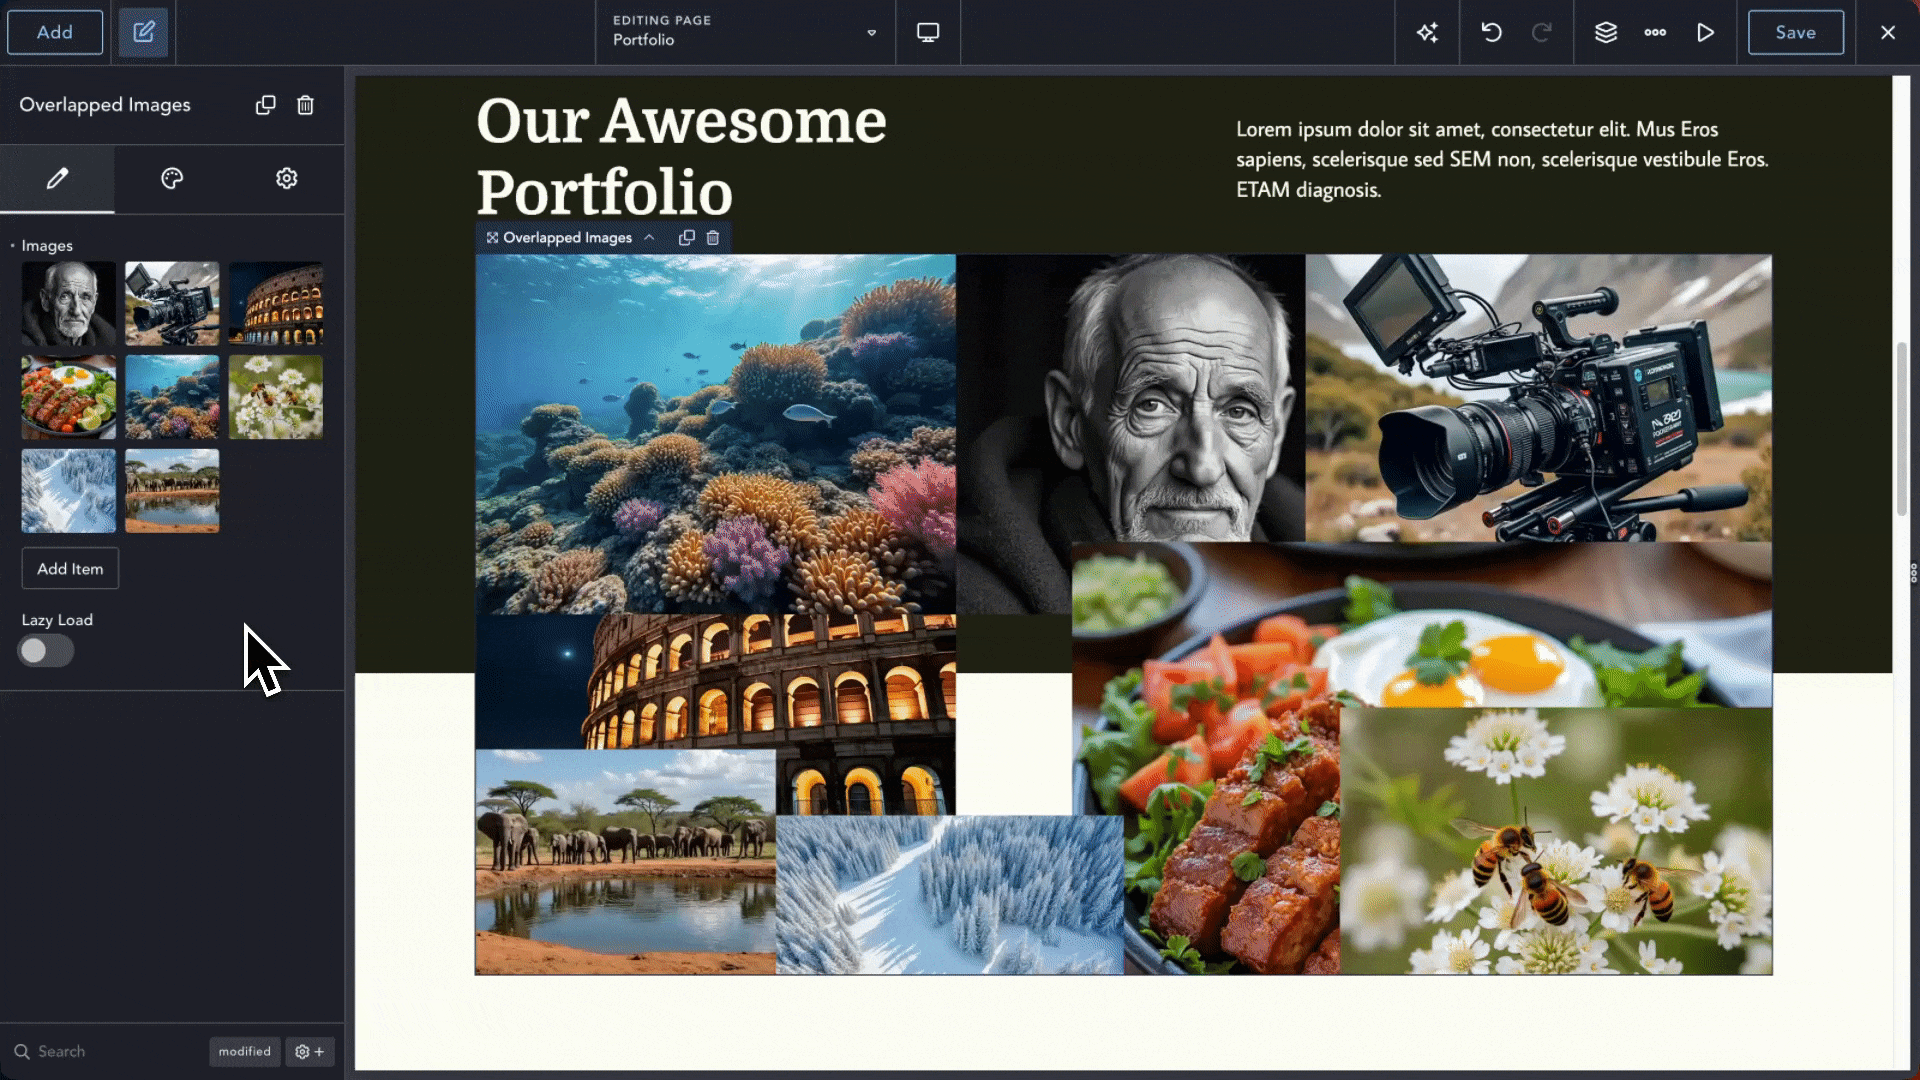Select the old man portrait thumbnail
Screen dimensions: 1920x1080
pos(69,304)
